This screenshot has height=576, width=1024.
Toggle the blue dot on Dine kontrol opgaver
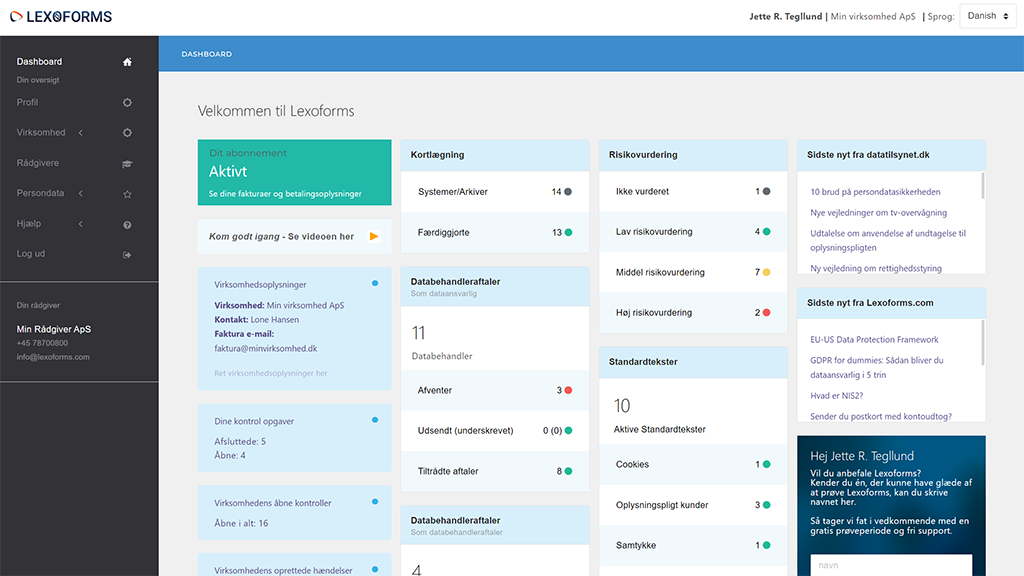pos(376,420)
